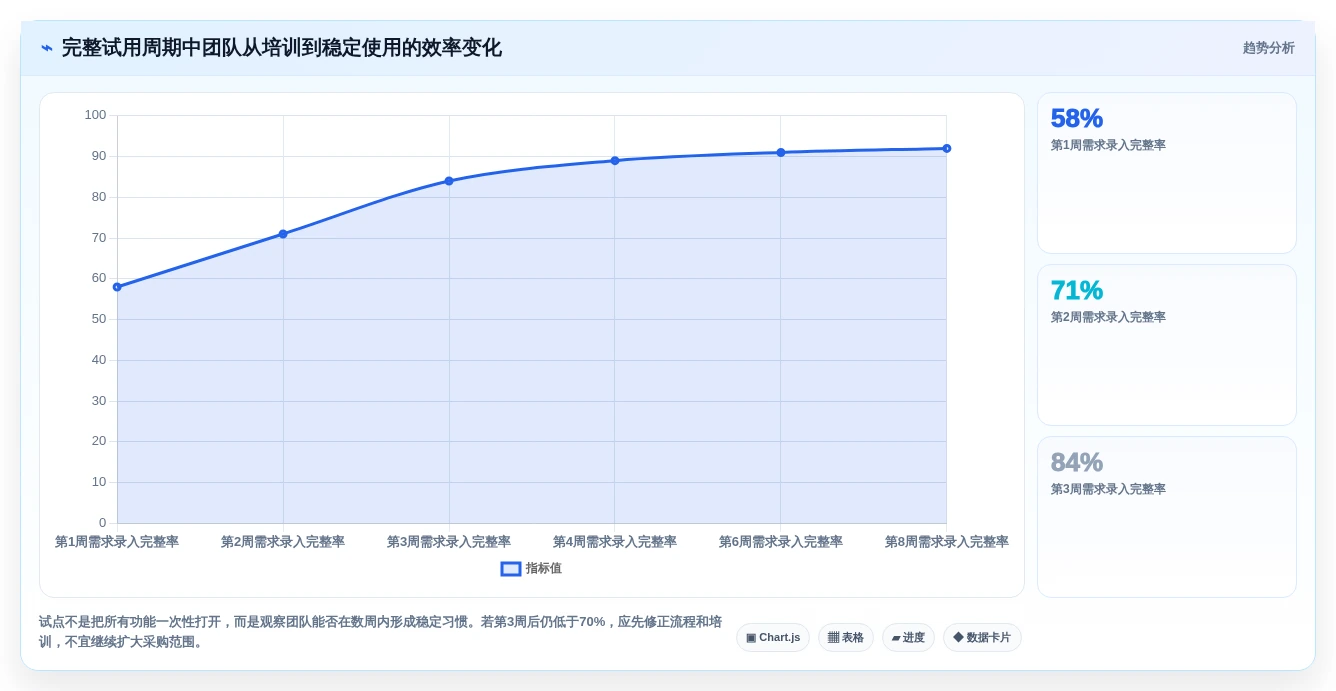The image size is (1336, 691).
Task: Click 第3周需求录入完整率 label under 84%
Action: [x=1108, y=489]
